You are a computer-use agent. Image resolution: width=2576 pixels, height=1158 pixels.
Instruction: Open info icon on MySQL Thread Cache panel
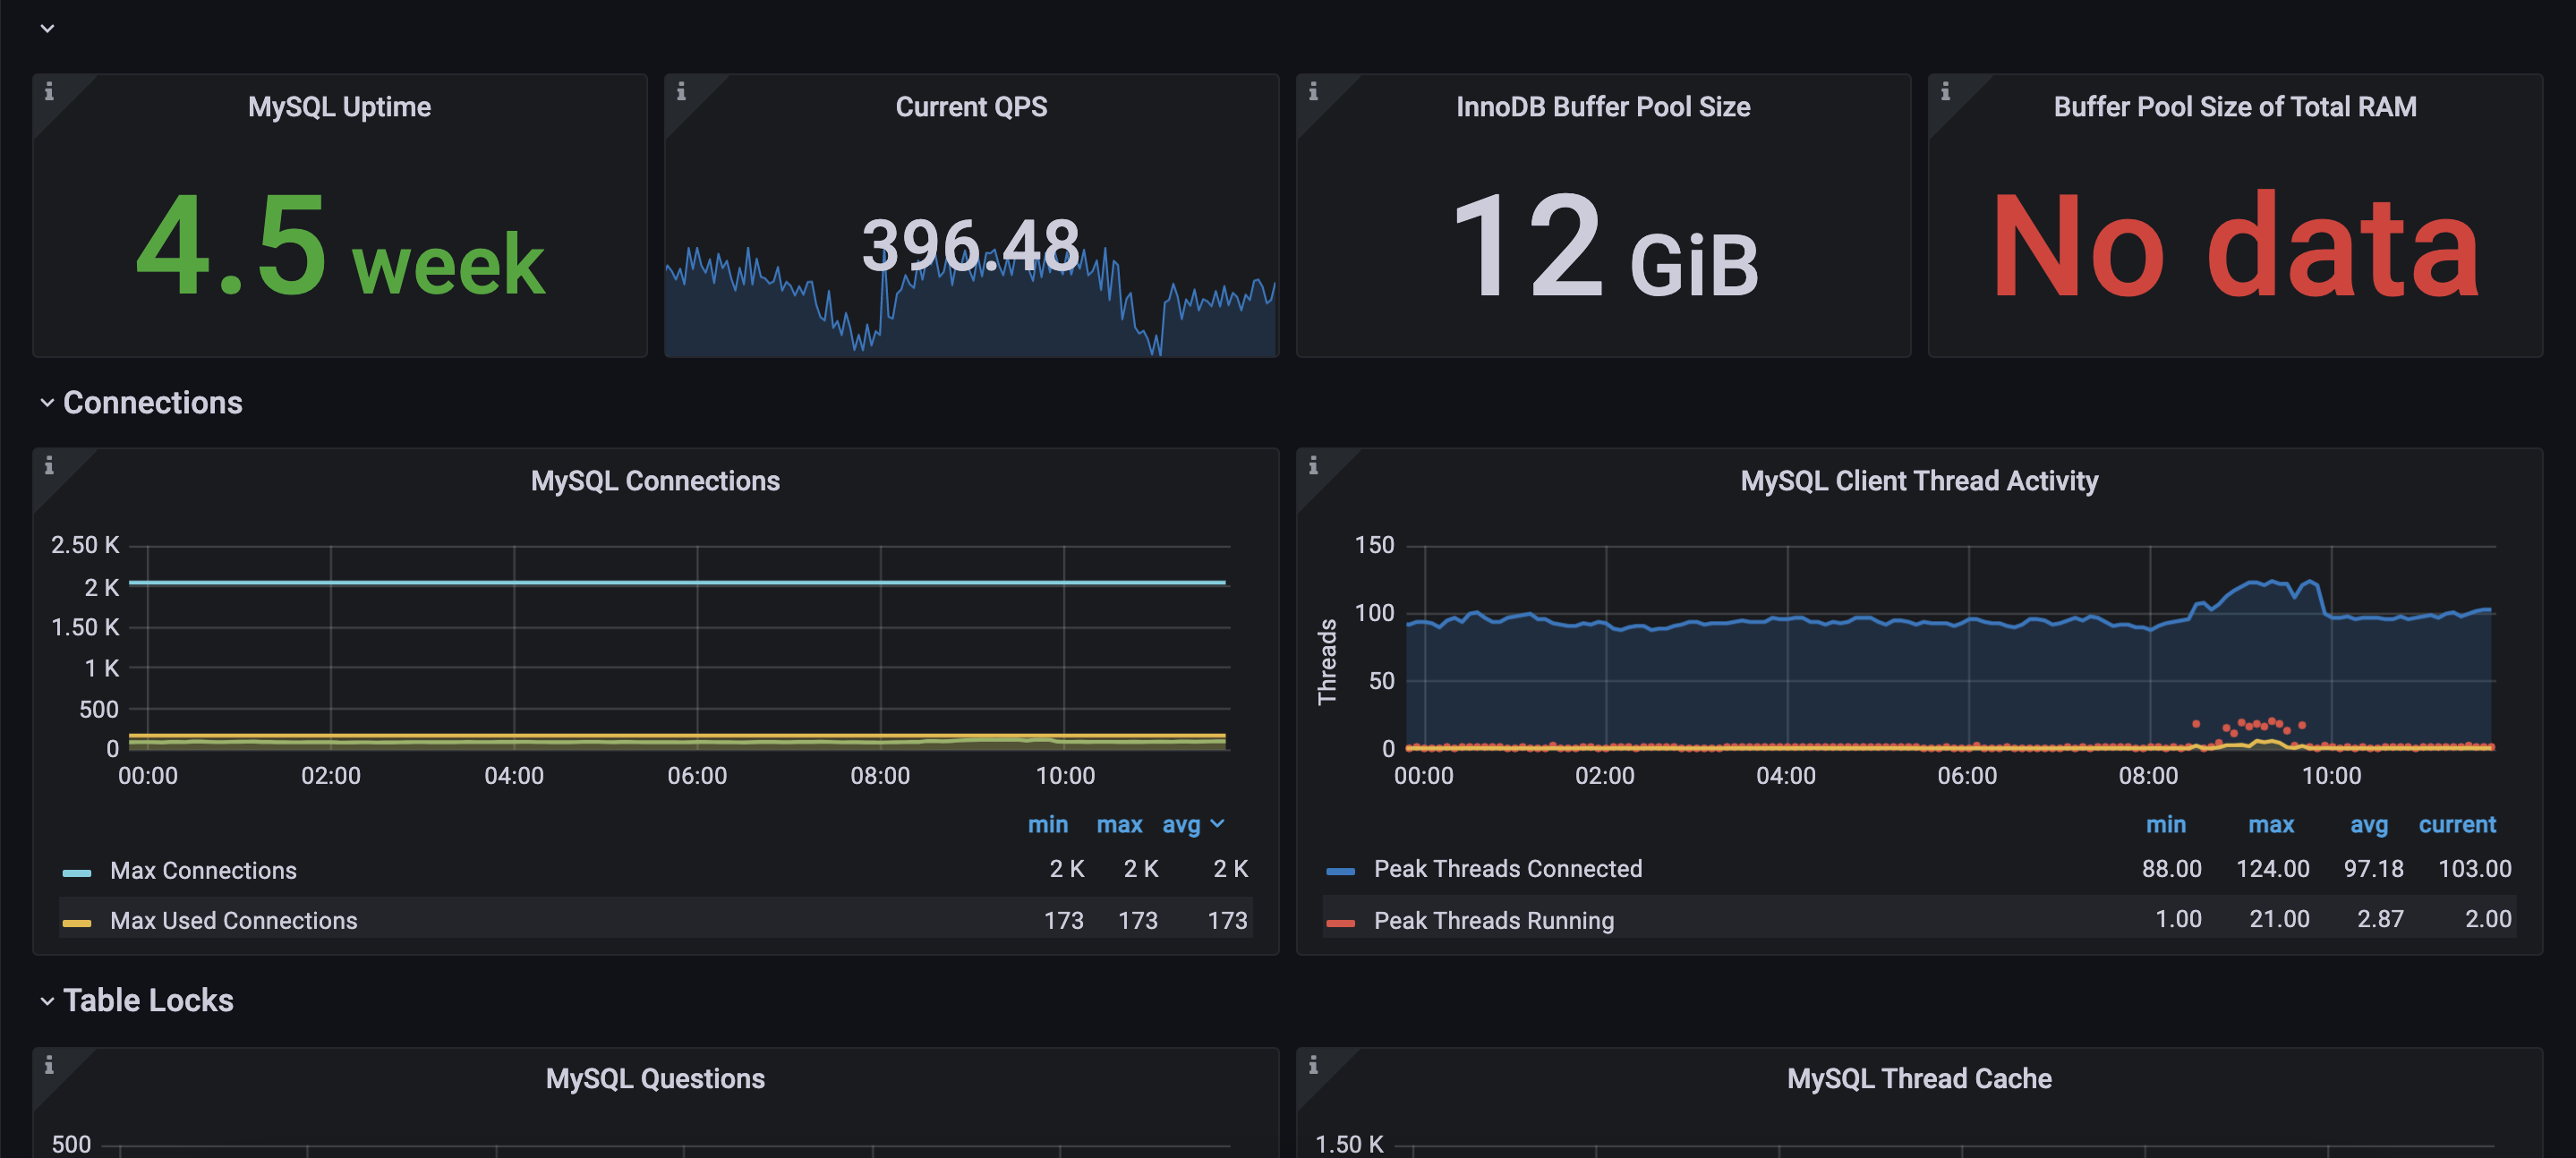point(1313,1066)
